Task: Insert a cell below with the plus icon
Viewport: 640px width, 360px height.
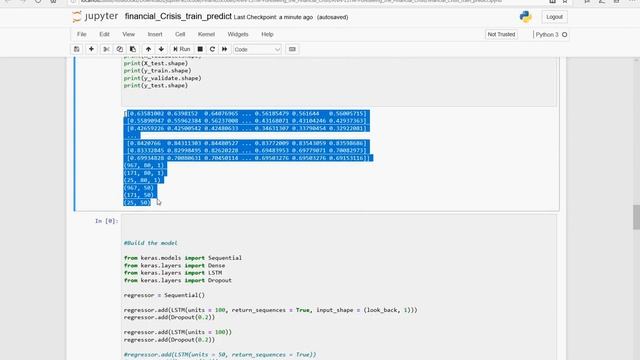Action: 91,49
